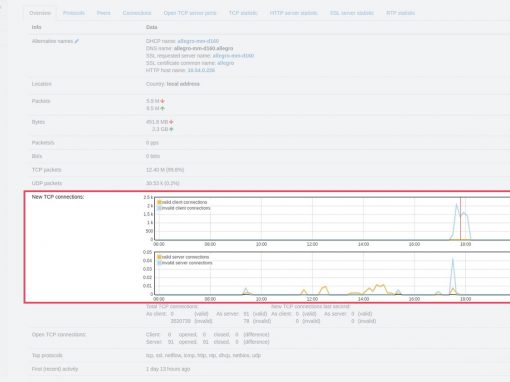Toggle the valid server connections legend swatch
This screenshot has height=382, width=510.
tap(159, 257)
